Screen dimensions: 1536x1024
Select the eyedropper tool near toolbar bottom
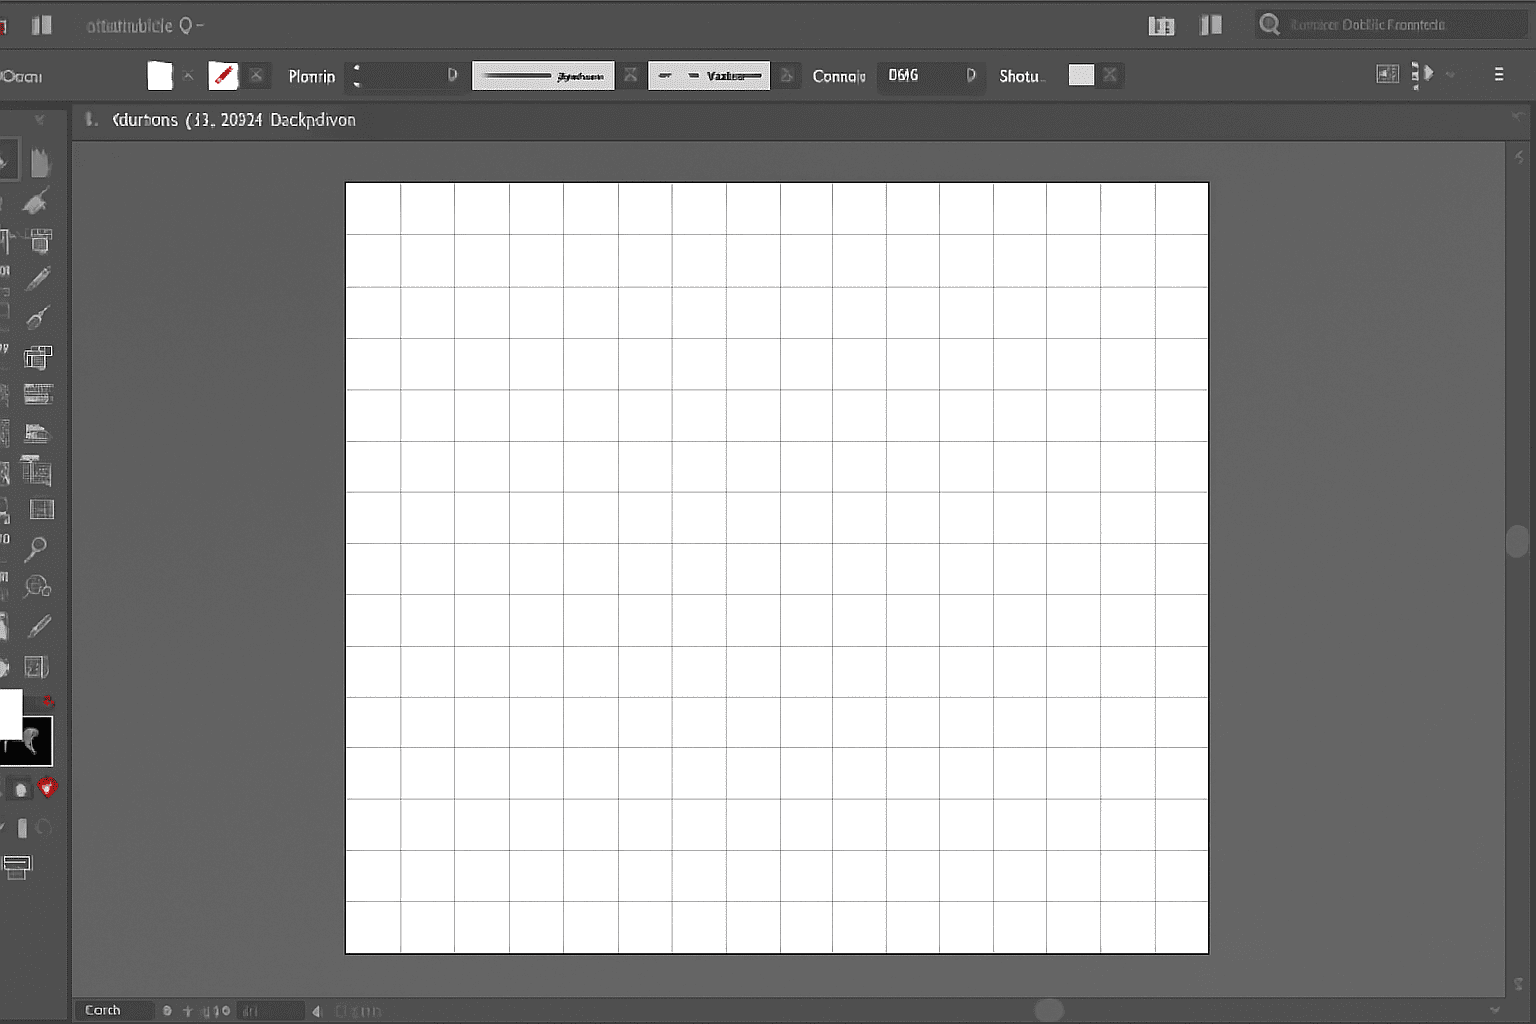click(39, 627)
